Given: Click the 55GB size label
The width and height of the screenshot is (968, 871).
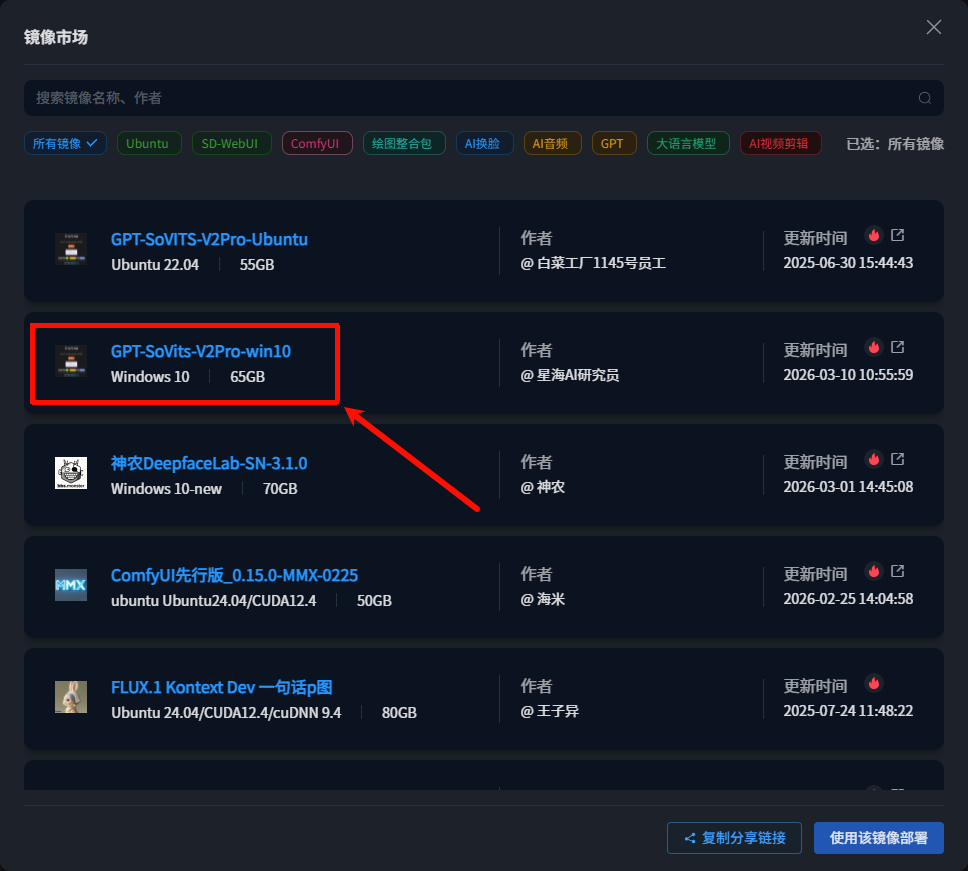Looking at the screenshot, I should [257, 265].
